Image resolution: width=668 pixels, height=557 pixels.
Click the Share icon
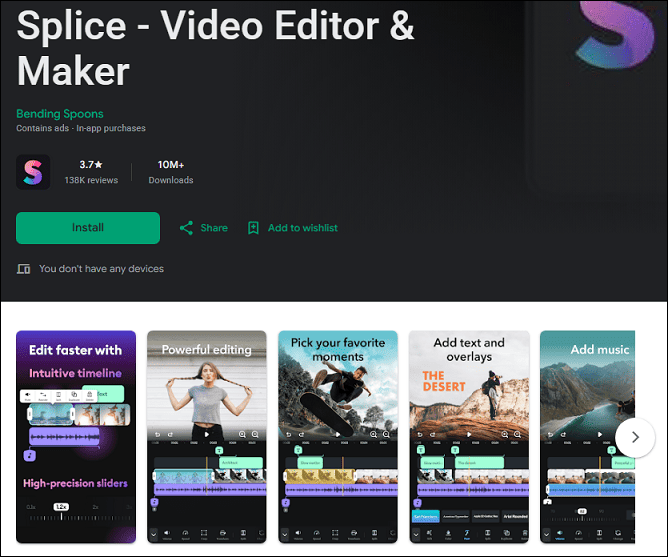point(186,228)
